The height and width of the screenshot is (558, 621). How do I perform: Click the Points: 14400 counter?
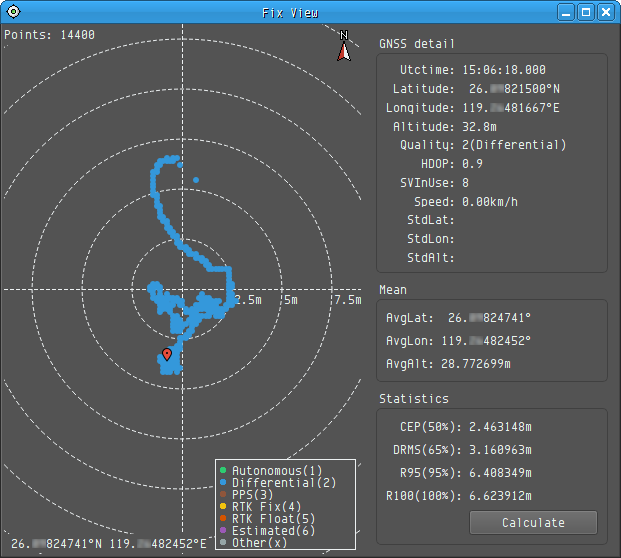point(50,35)
